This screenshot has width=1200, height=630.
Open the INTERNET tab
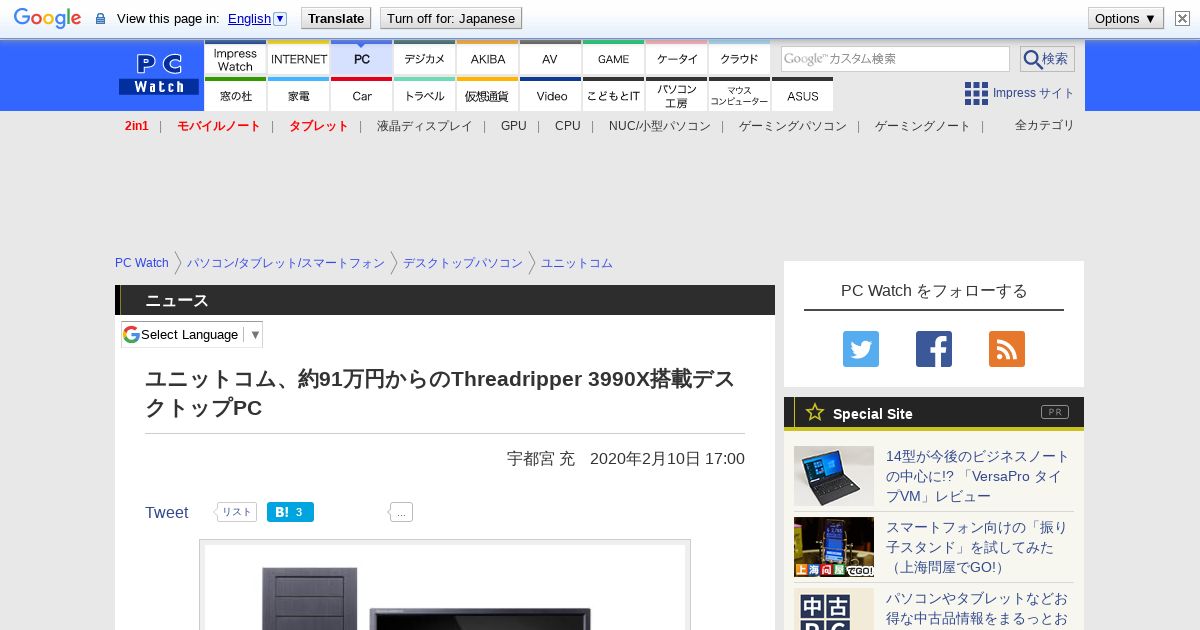(299, 59)
